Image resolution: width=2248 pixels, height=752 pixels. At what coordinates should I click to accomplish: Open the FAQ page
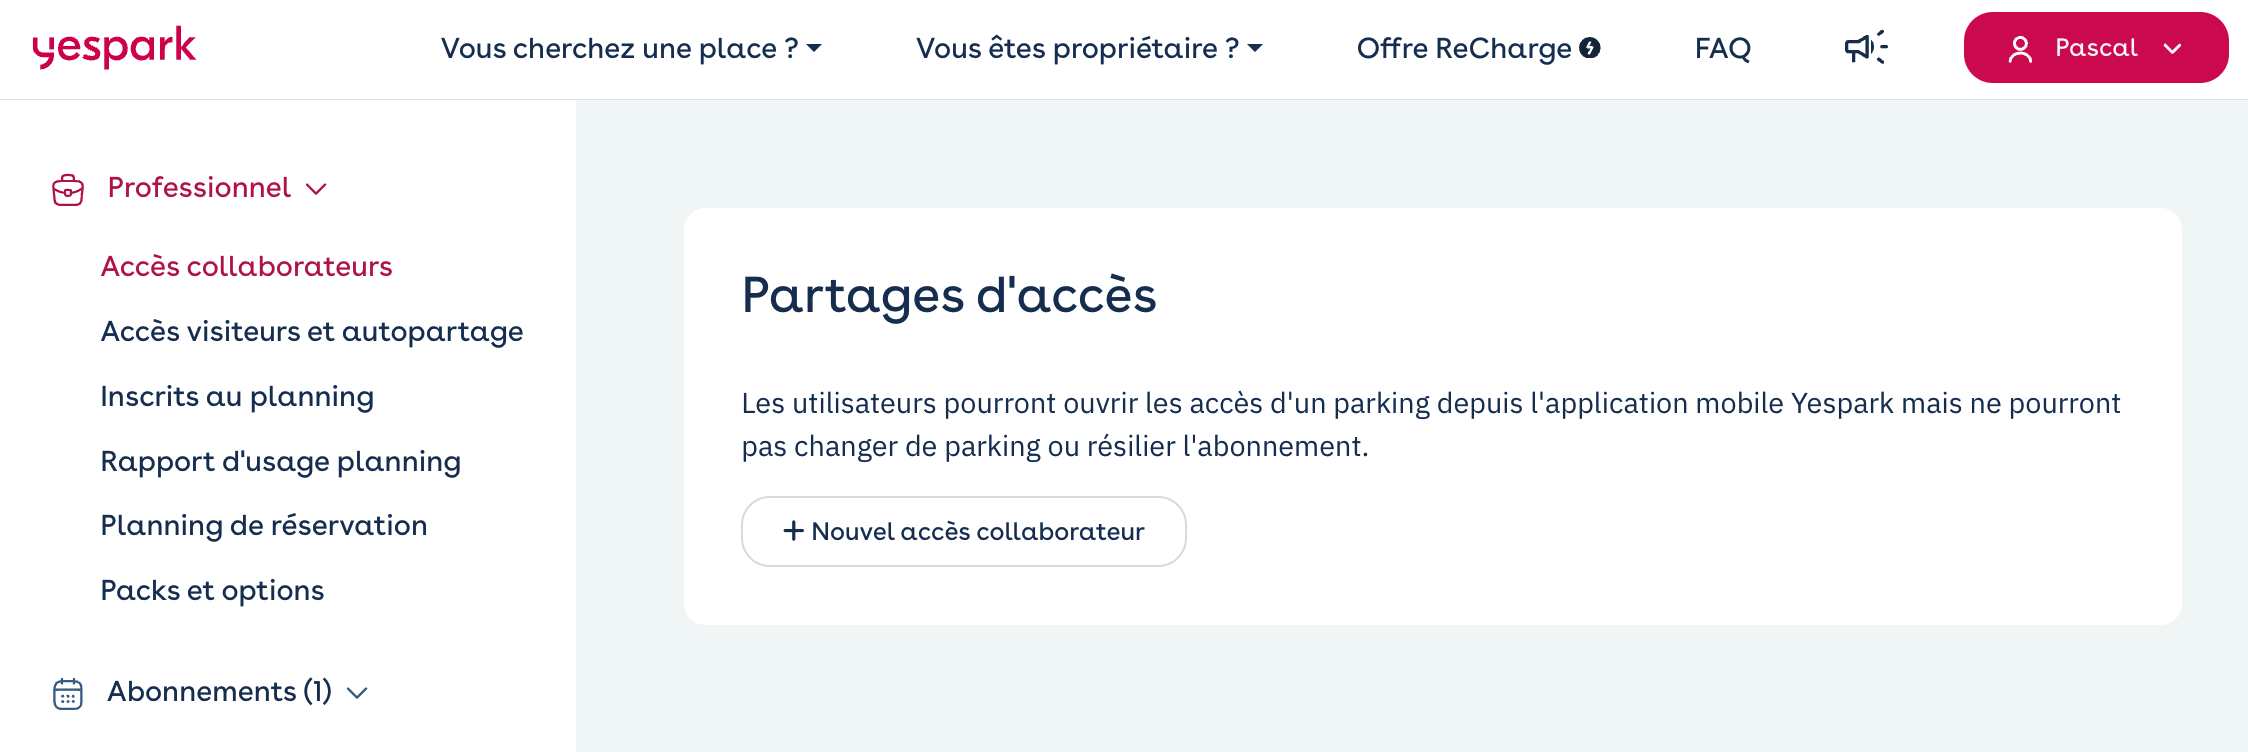pyautogui.click(x=1722, y=48)
